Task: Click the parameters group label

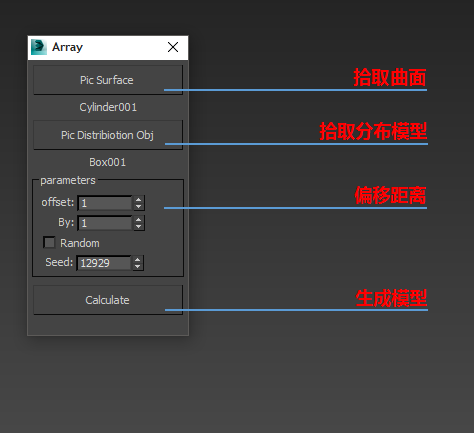Action: (x=68, y=180)
